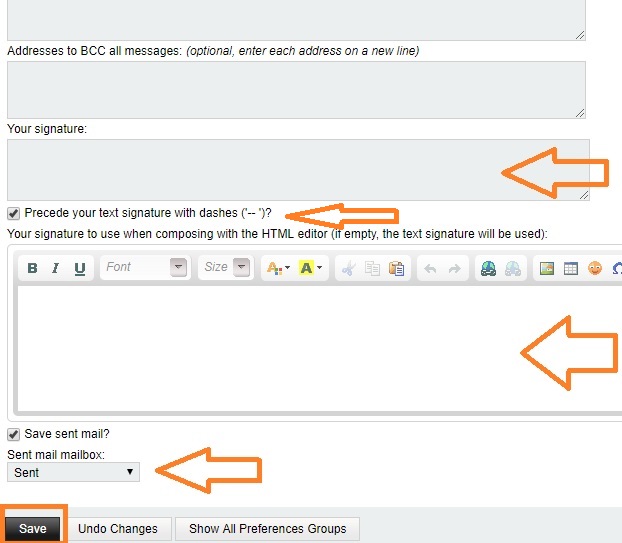
Task: Expand the Sent mail mailbox dropdown
Action: coord(73,472)
